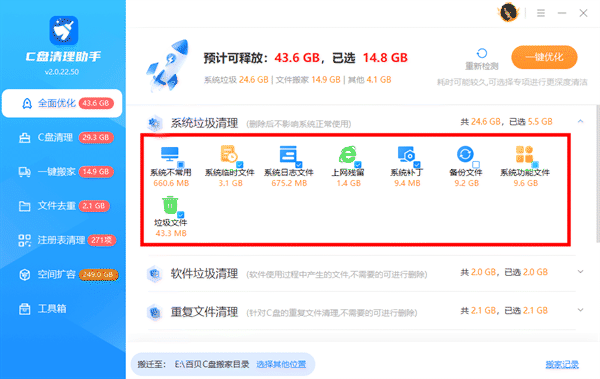Screen dimensions: 600x379
Task: Click the C盘清理助手 broom logo
Action: tap(64, 31)
